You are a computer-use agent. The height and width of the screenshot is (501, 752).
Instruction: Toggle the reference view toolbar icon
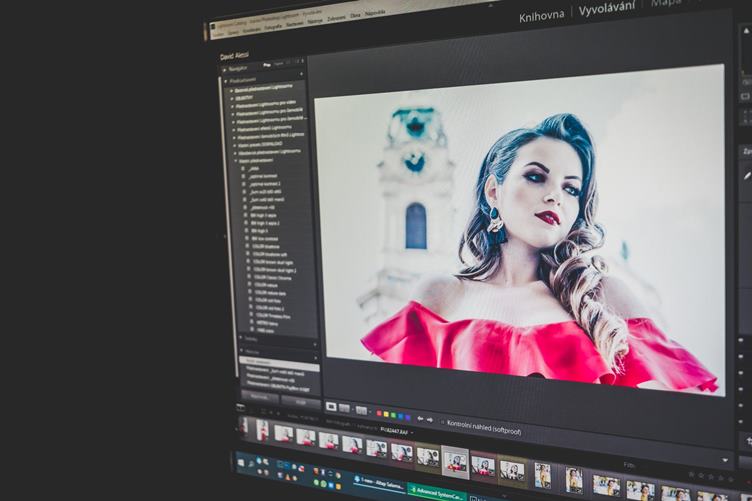(344, 408)
